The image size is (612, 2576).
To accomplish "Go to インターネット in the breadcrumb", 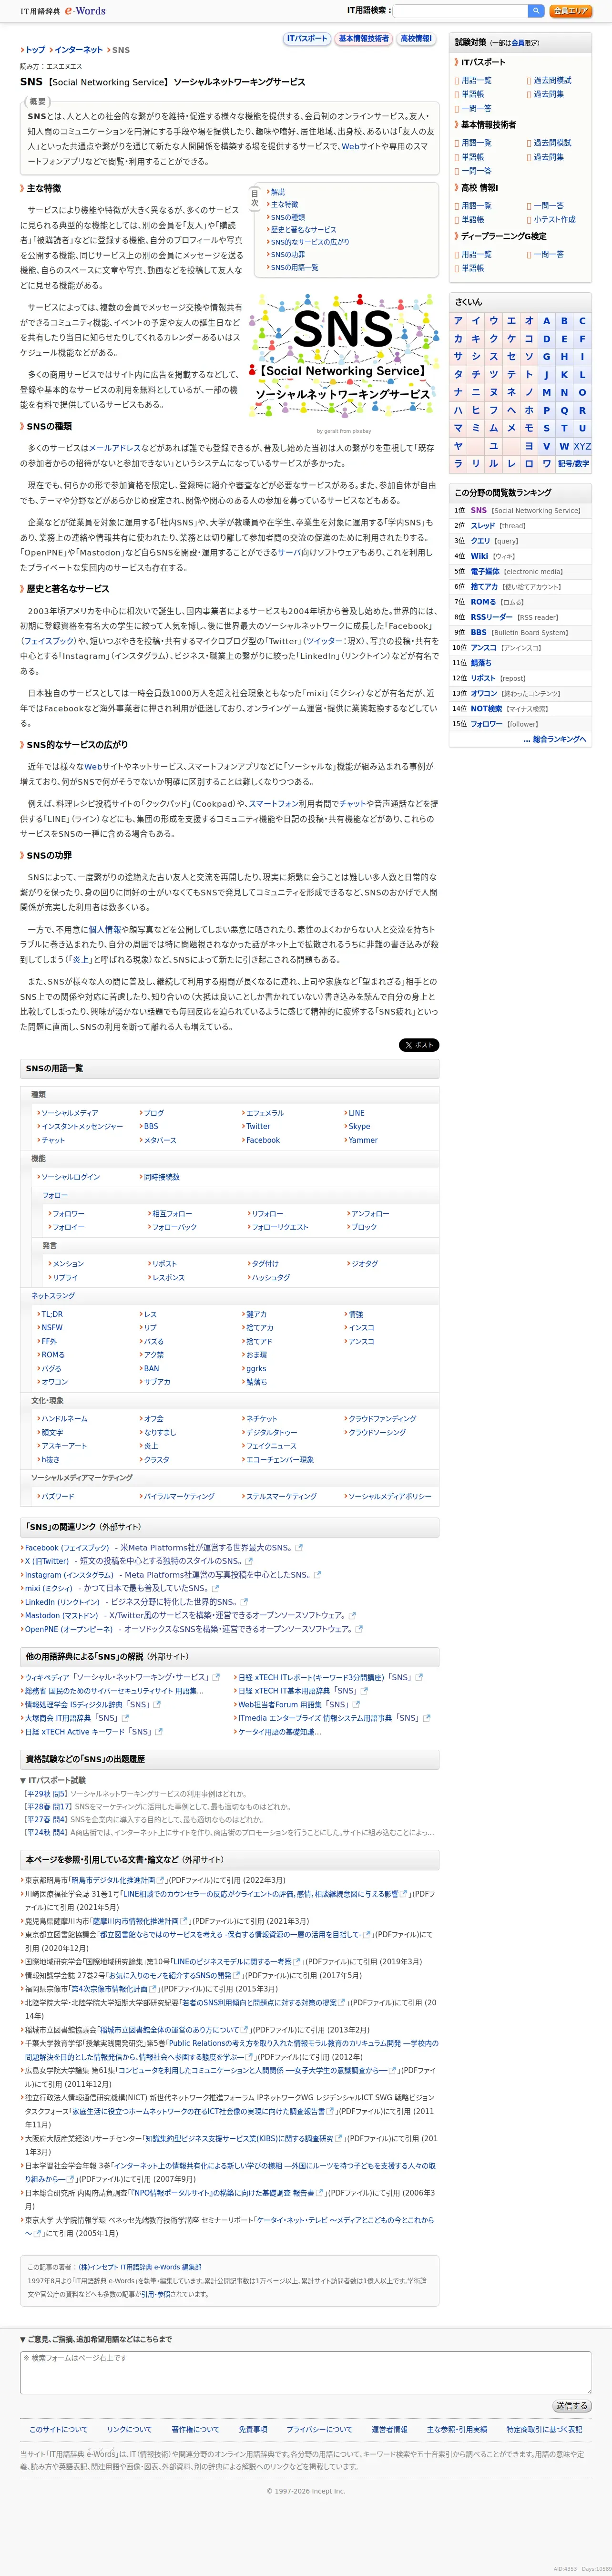I will 78,50.
